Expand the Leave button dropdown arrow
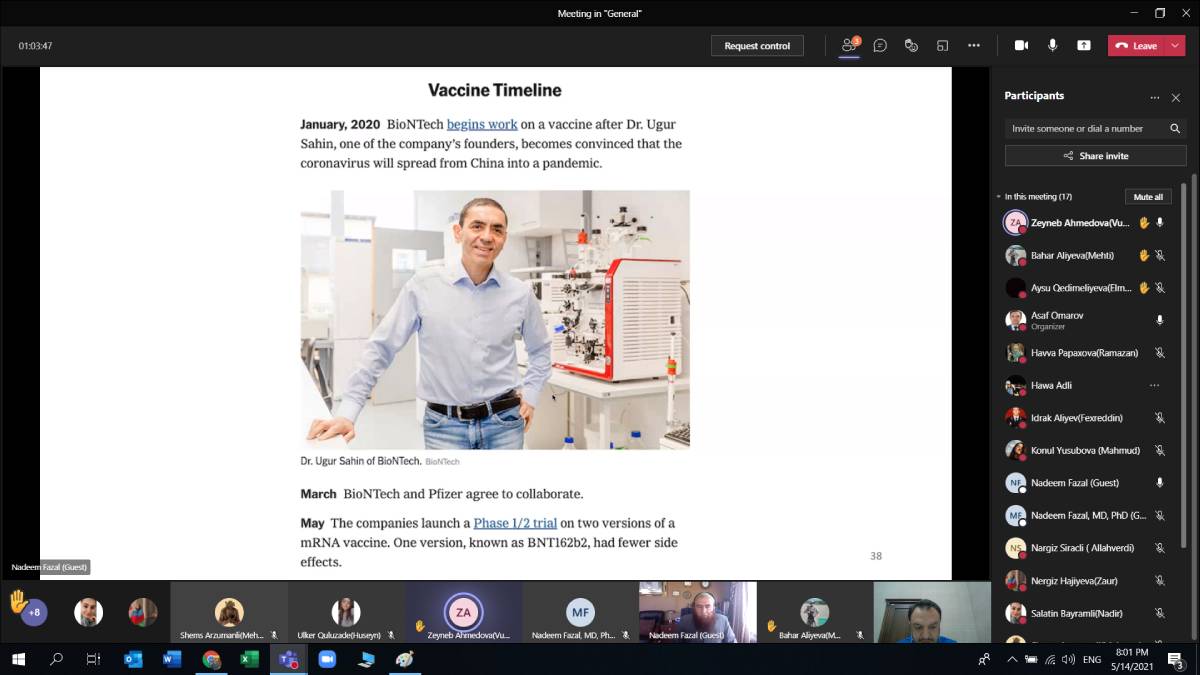This screenshot has width=1200, height=675. 1176,46
